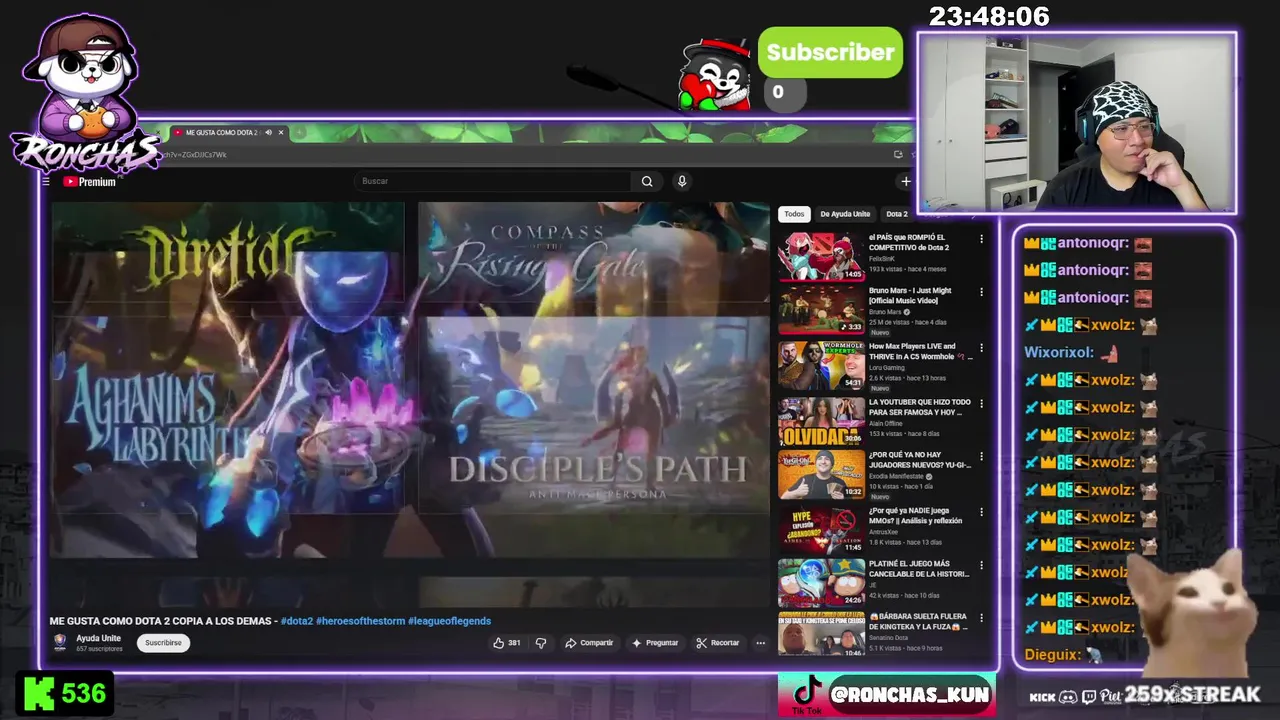Viewport: 1280px width, 720px height.
Task: Open the #heroesofthestorm hashtag link
Action: [x=360, y=621]
